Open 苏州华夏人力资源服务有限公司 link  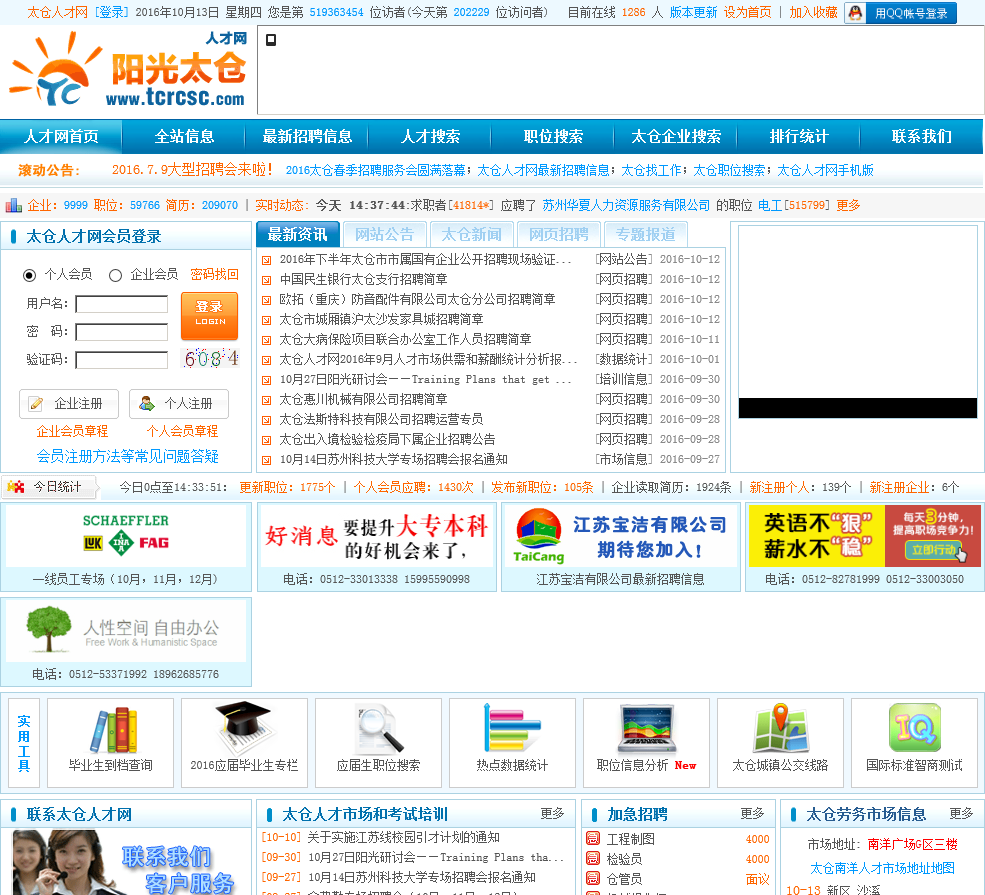tap(626, 205)
